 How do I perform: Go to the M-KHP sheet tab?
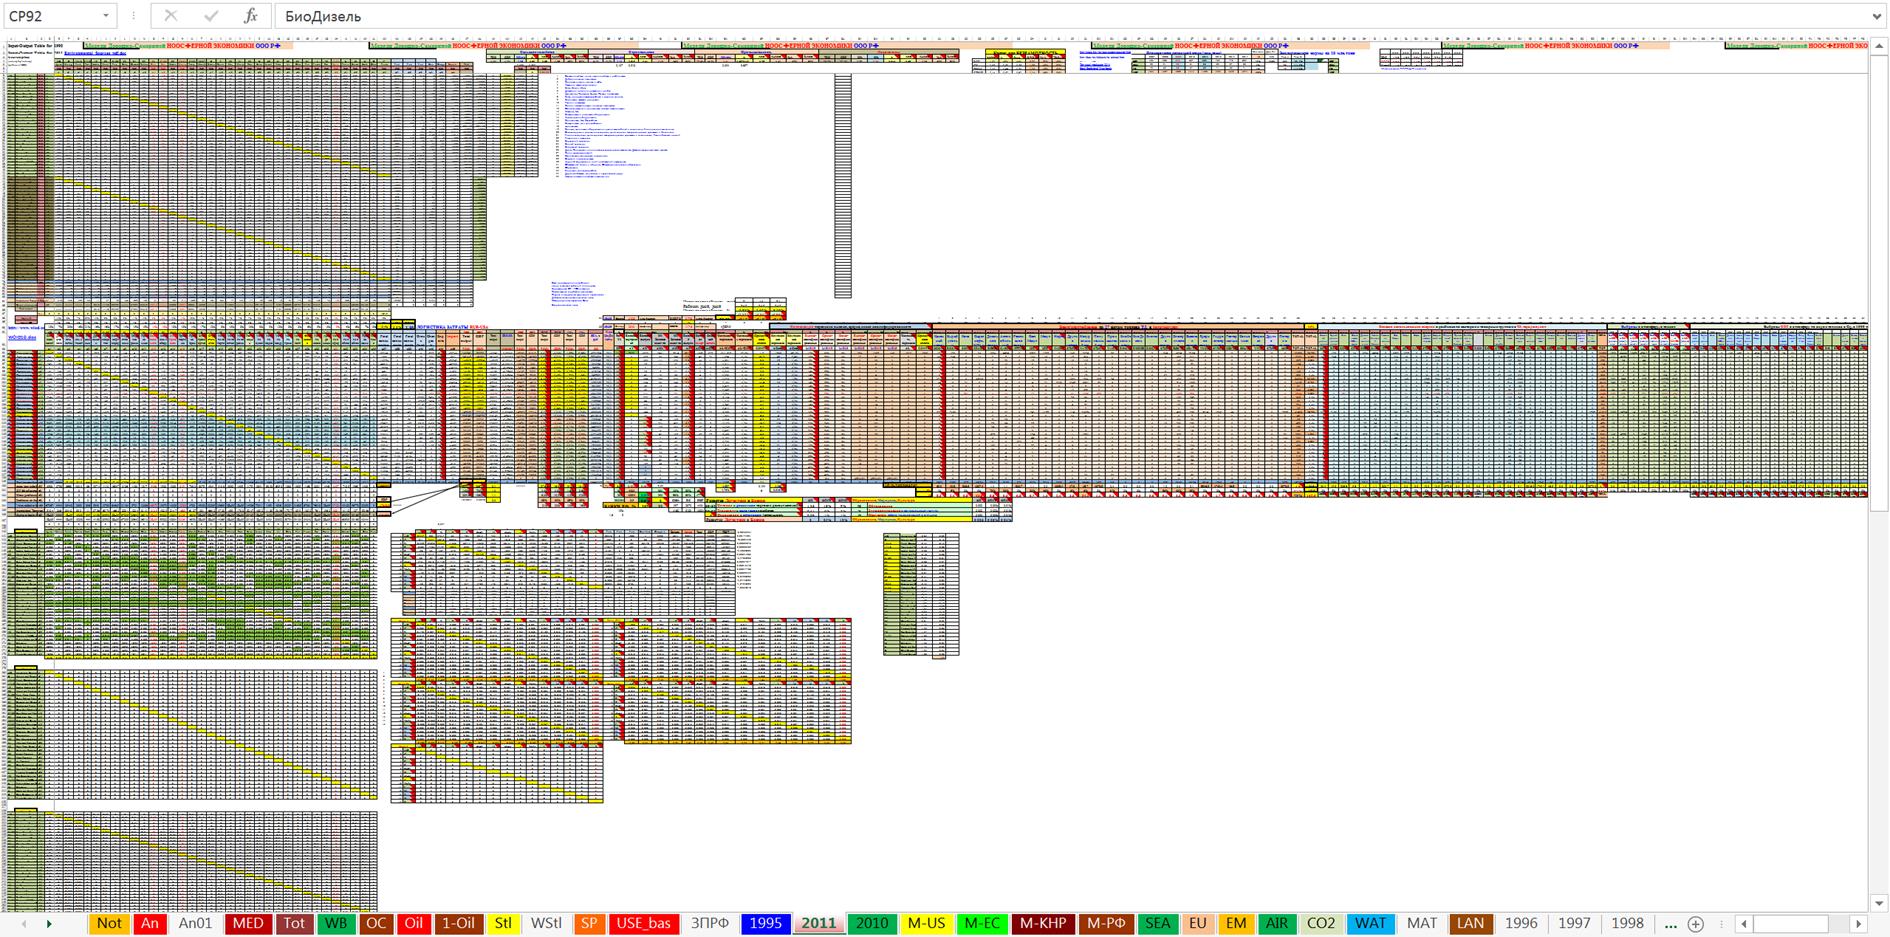(1043, 923)
